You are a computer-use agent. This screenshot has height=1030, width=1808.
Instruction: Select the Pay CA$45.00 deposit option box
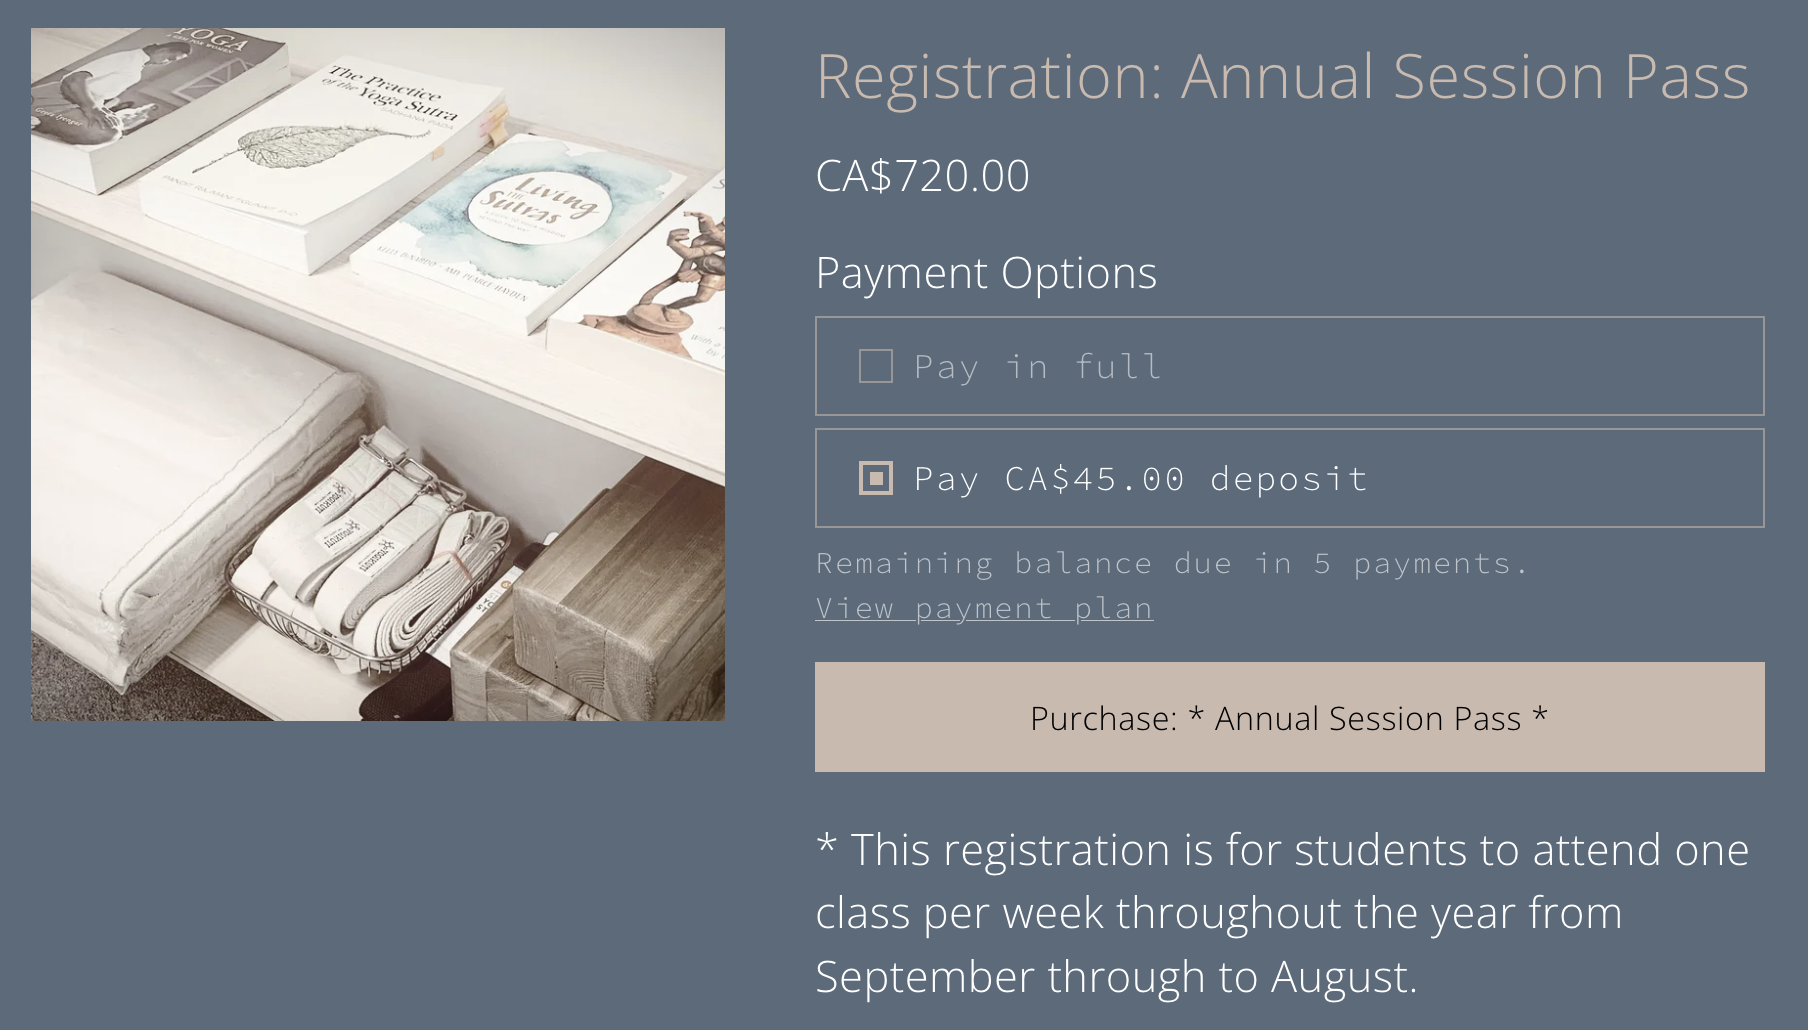pos(1289,478)
